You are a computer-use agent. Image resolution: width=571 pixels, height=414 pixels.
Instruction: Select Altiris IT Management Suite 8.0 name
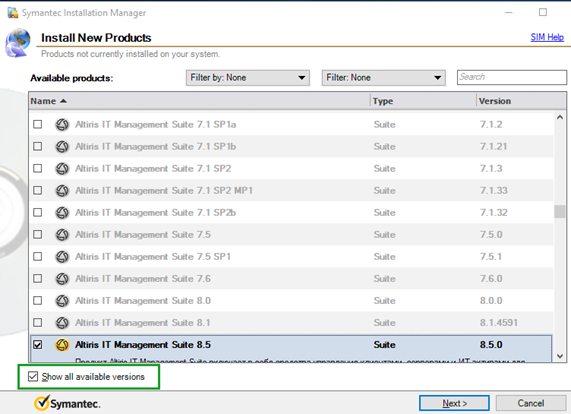(143, 301)
